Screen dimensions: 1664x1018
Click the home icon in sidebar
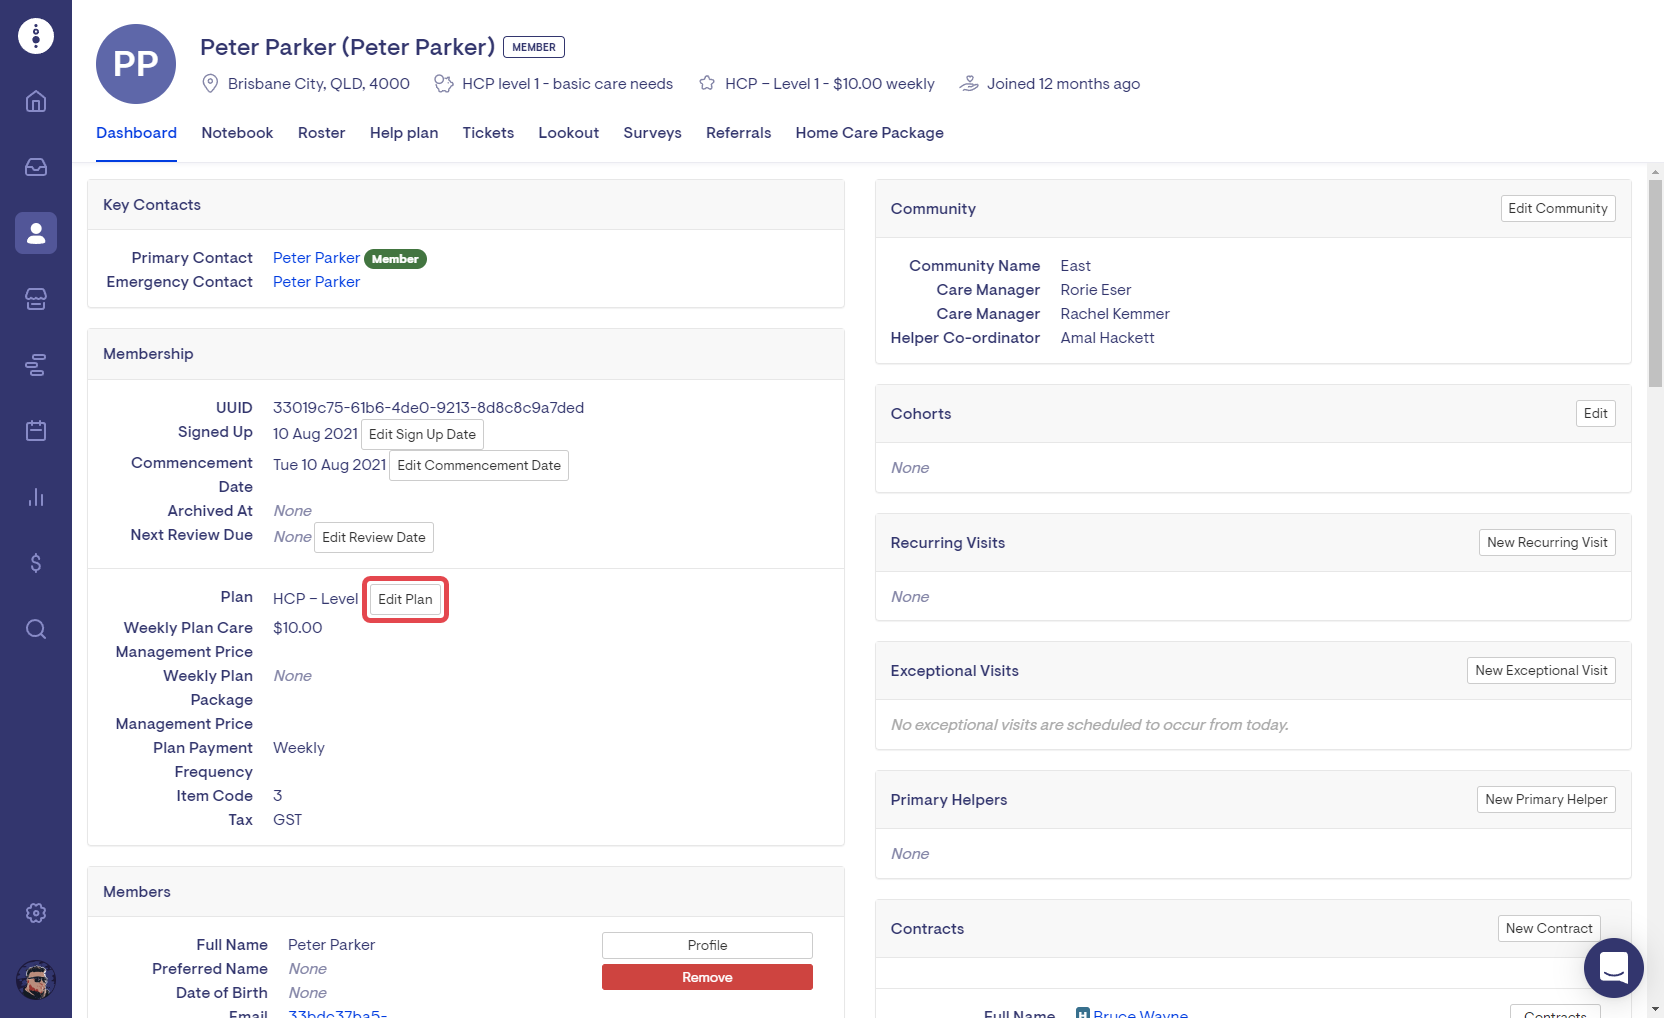(36, 101)
